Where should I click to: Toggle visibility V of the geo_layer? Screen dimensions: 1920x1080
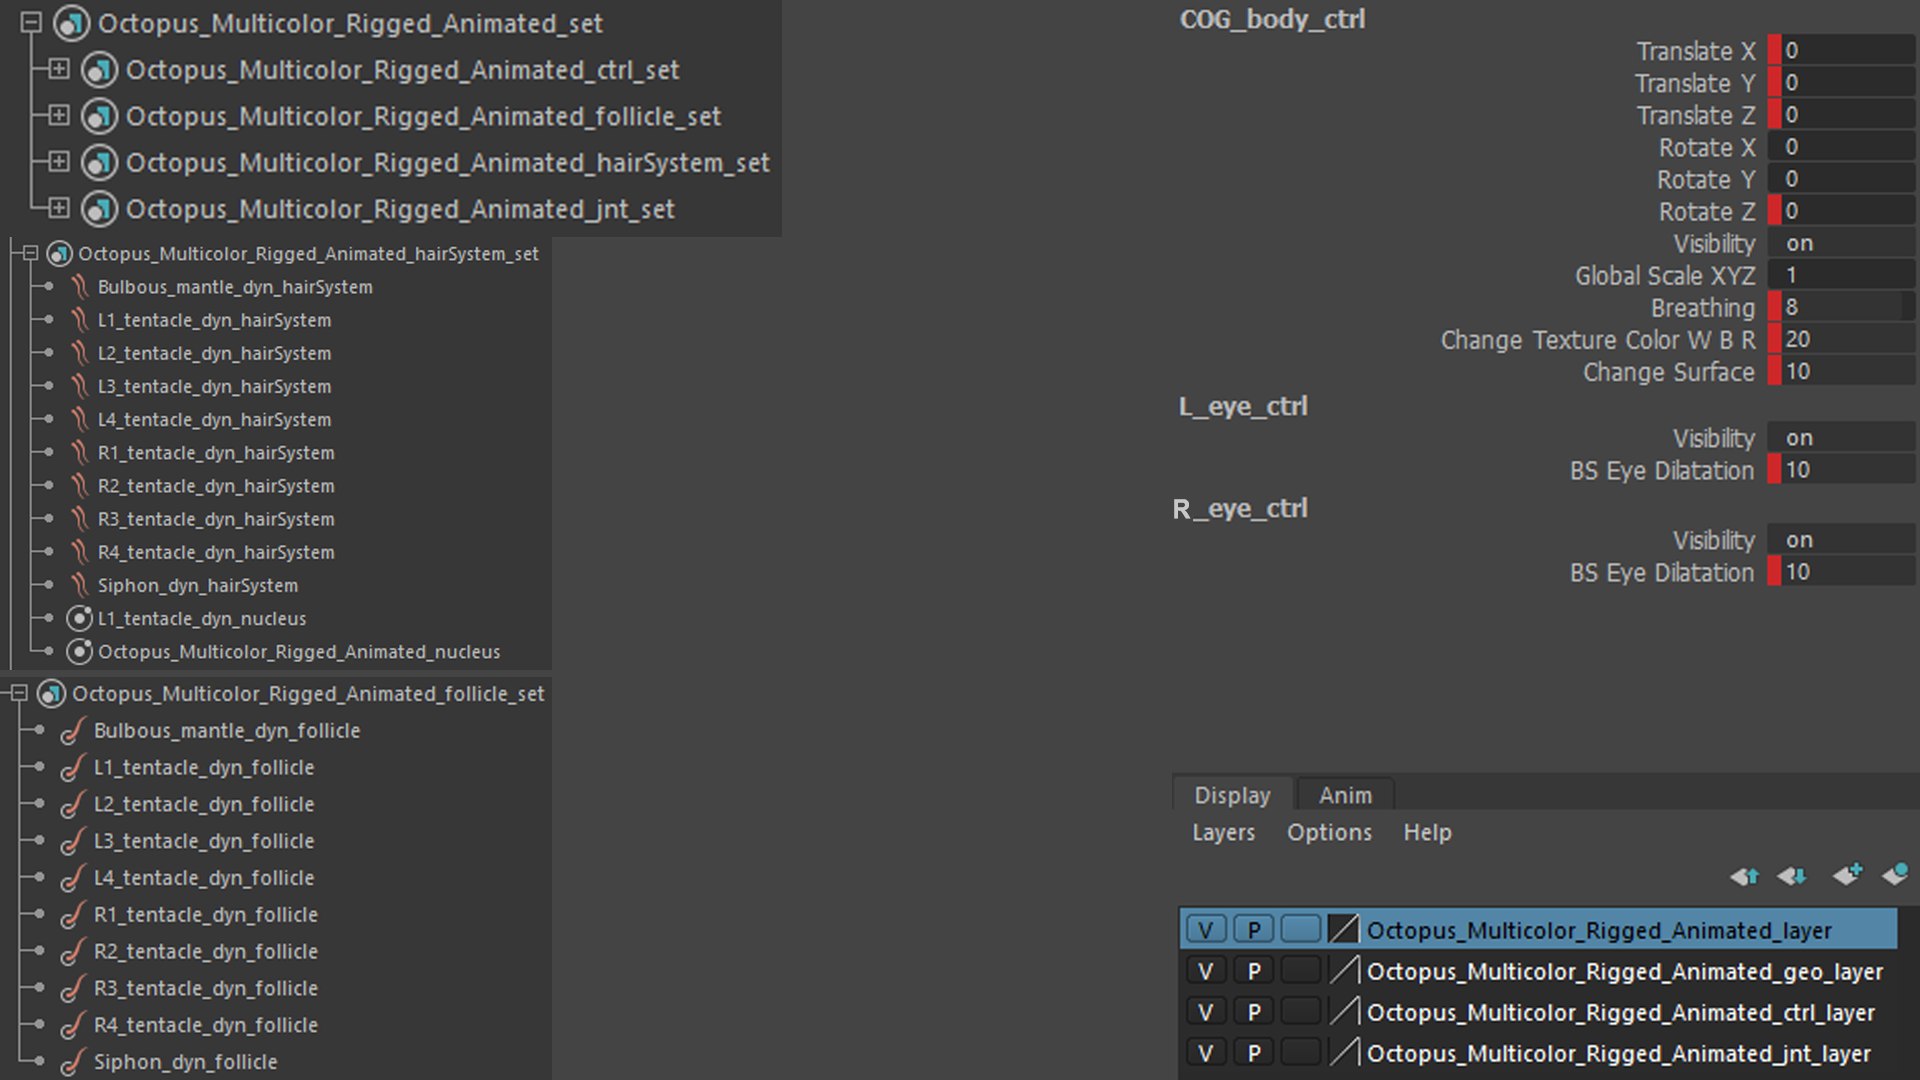[x=1206, y=971]
